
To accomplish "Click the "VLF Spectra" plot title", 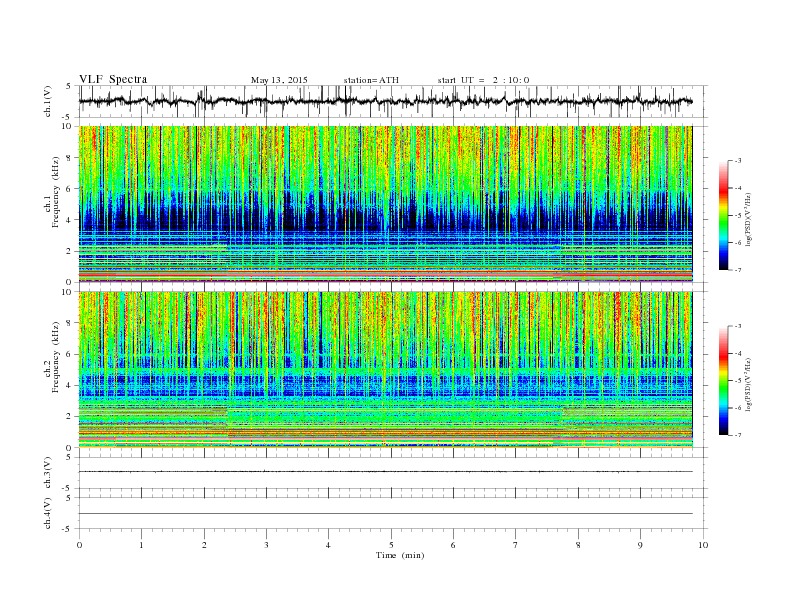I will pos(113,79).
